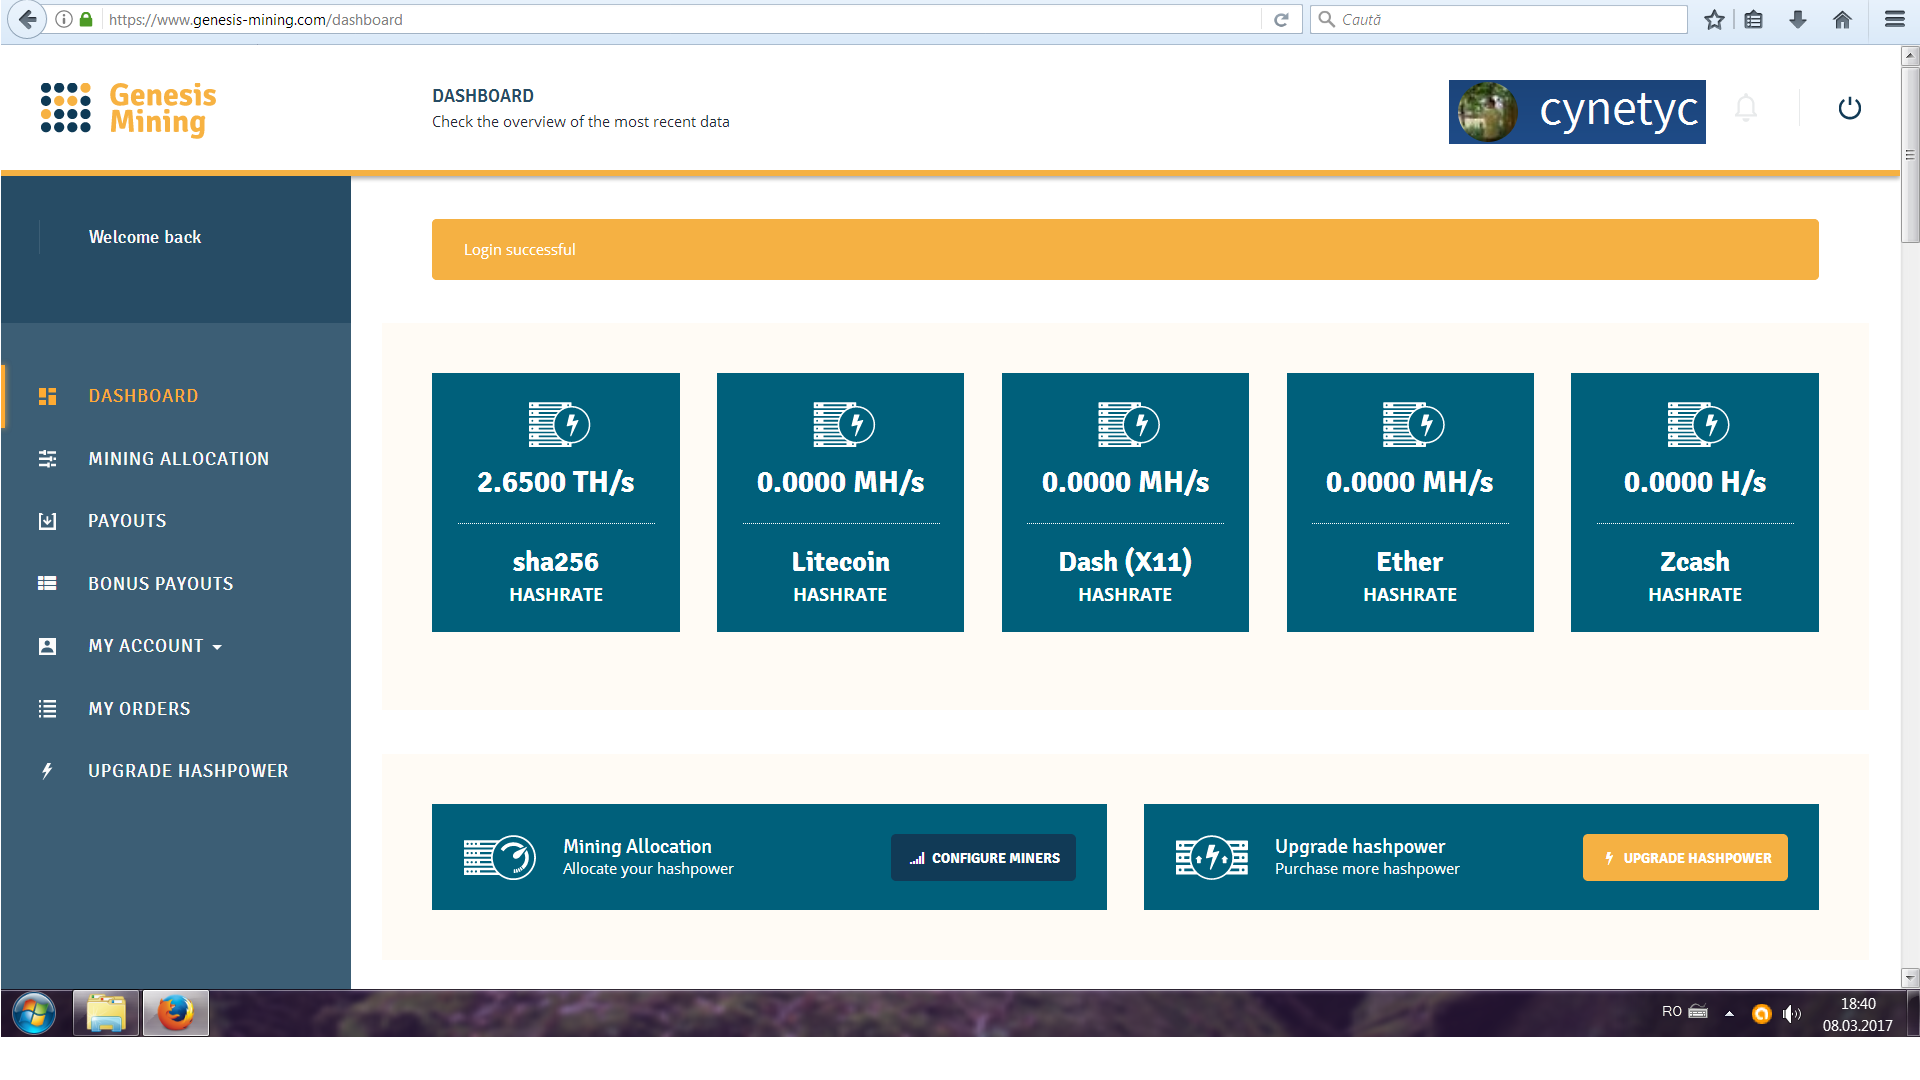Go back with browser back arrow

coord(27,19)
